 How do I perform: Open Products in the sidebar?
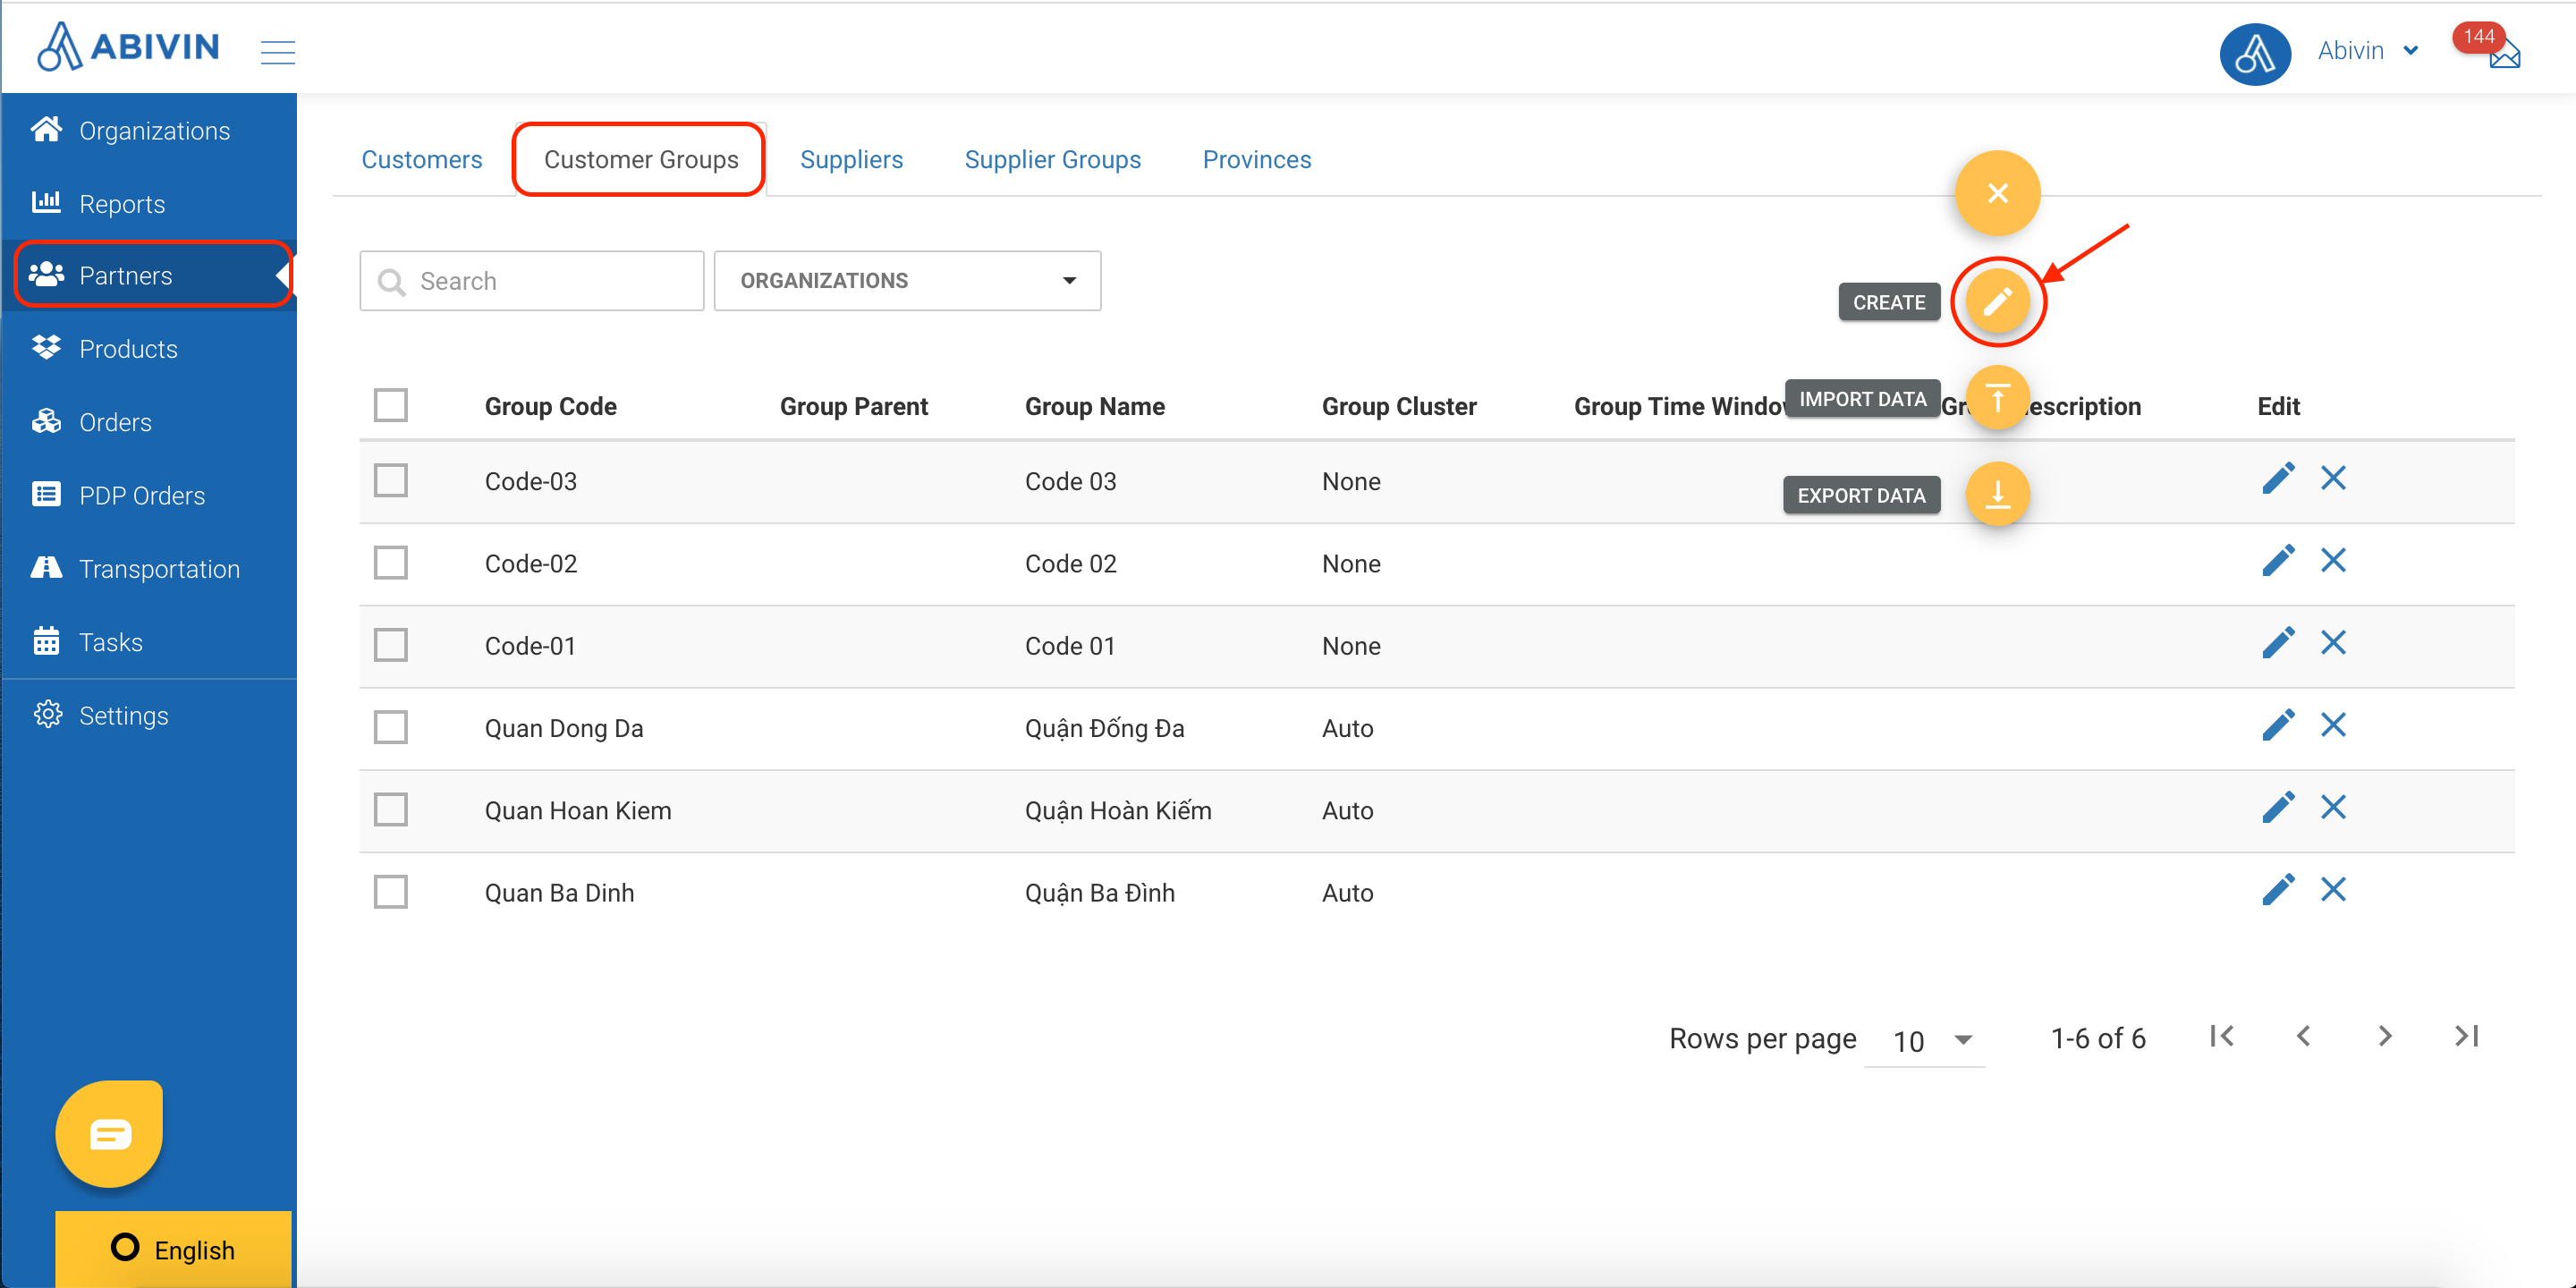[149, 349]
